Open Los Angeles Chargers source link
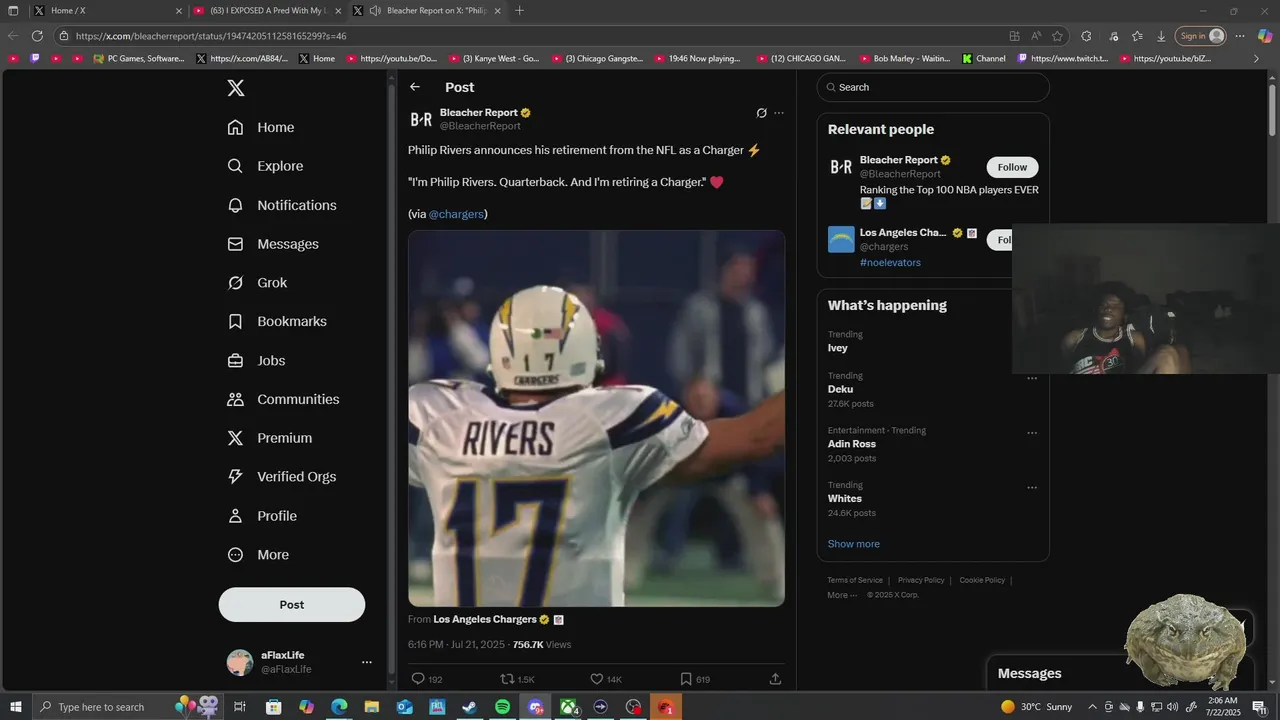 coord(485,619)
